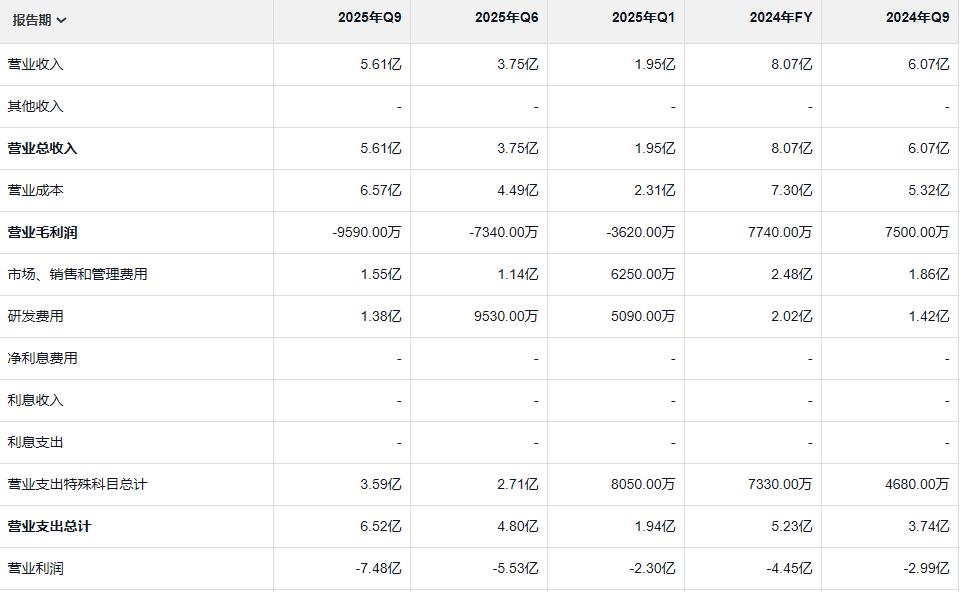Click the 营业毛利润 row label
This screenshot has height=592, width=961.
tap(42, 232)
